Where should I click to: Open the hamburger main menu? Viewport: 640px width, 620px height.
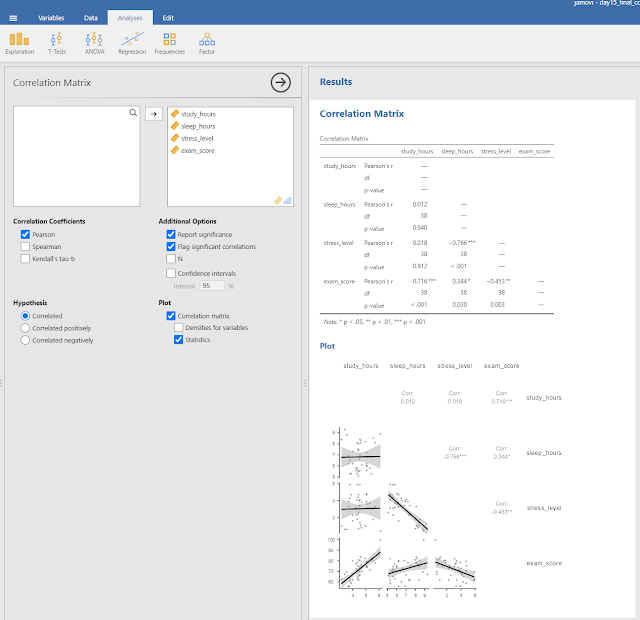(x=13, y=18)
